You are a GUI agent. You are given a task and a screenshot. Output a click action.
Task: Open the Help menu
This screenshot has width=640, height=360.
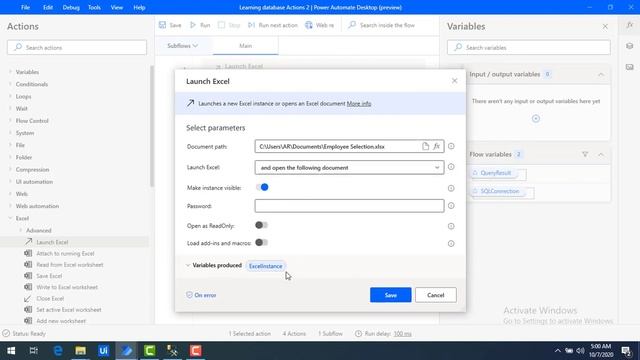click(139, 7)
